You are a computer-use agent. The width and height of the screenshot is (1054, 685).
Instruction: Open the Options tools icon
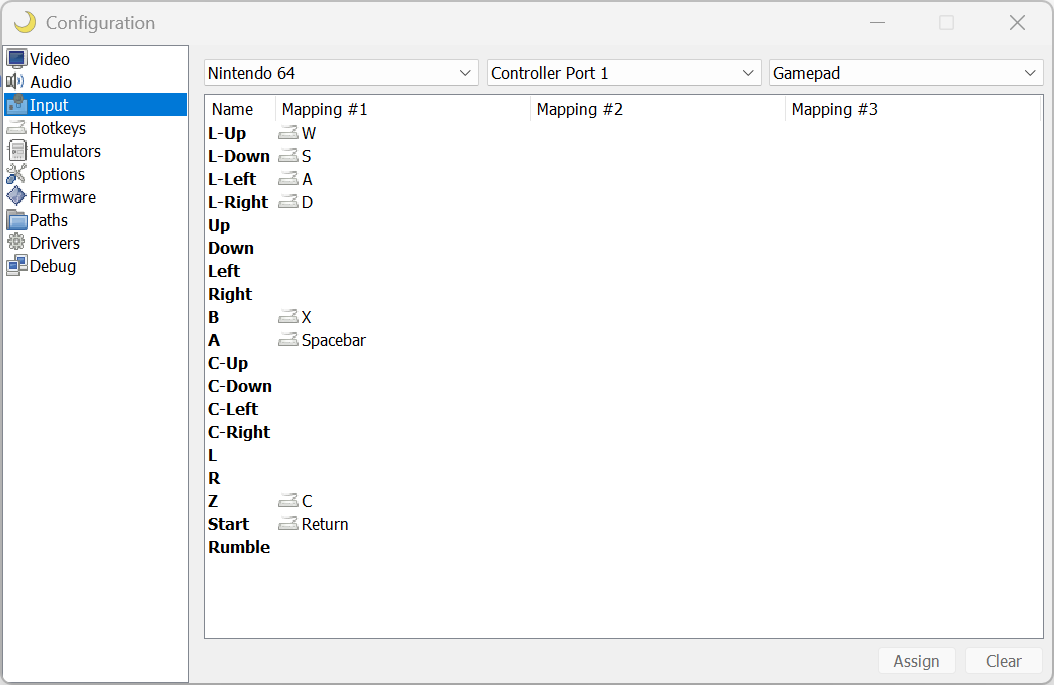coord(16,174)
